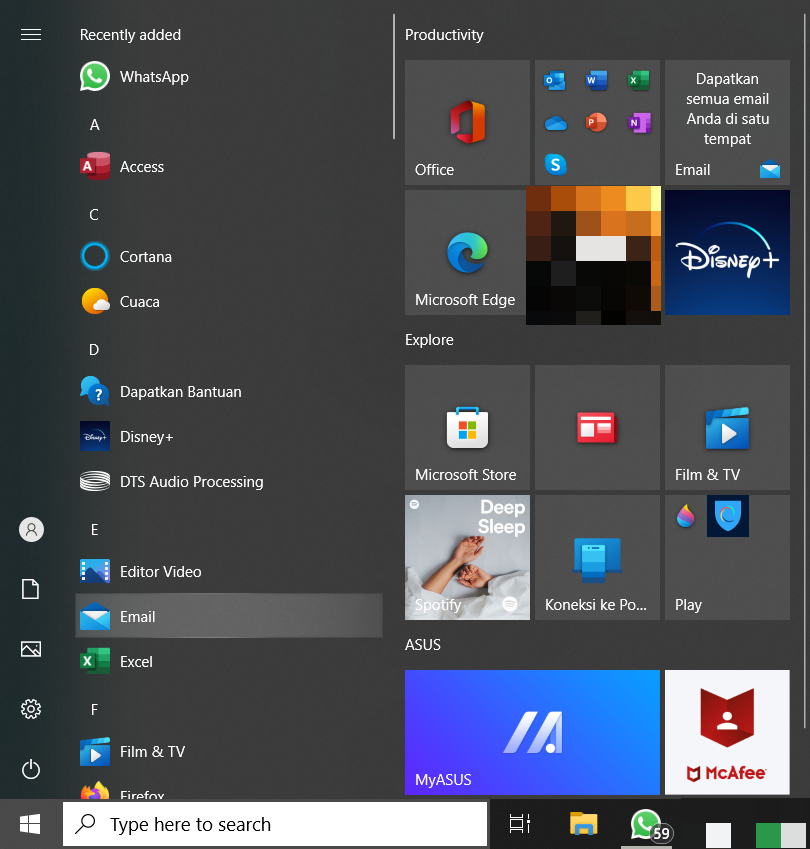Screen dimensions: 810x849
Task: Click the letter C section header
Action: coord(94,214)
